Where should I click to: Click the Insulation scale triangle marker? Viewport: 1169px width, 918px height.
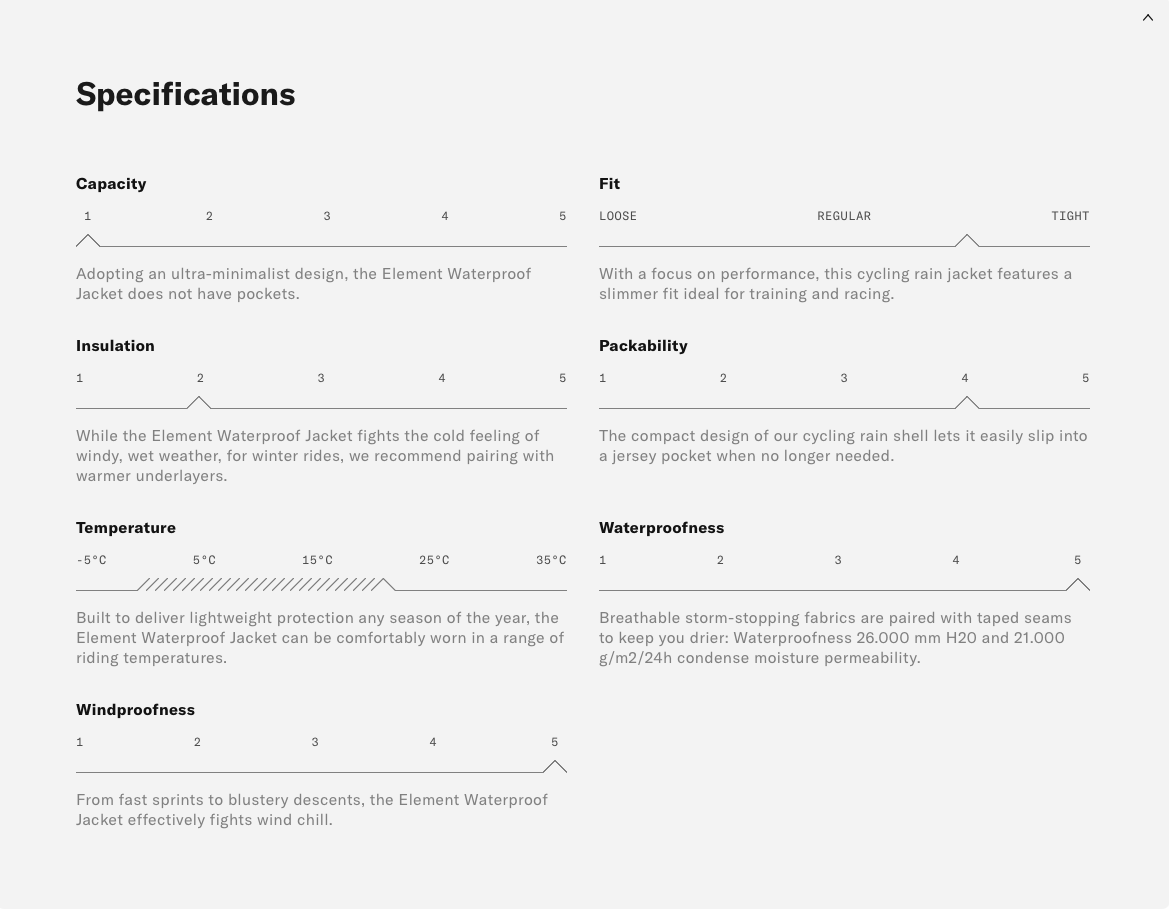199,403
